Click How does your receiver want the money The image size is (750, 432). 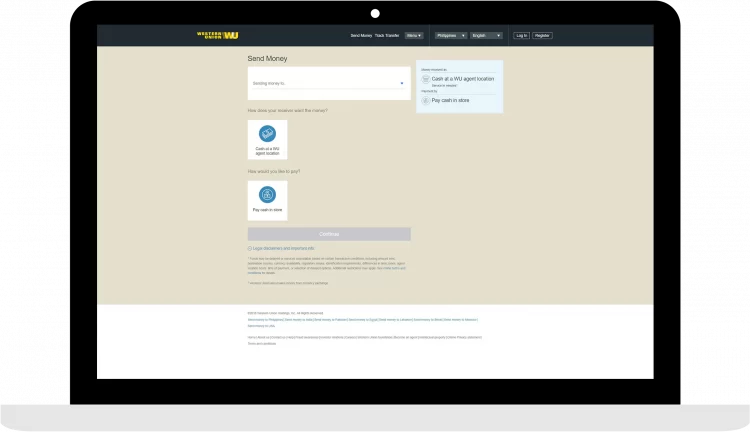[287, 111]
